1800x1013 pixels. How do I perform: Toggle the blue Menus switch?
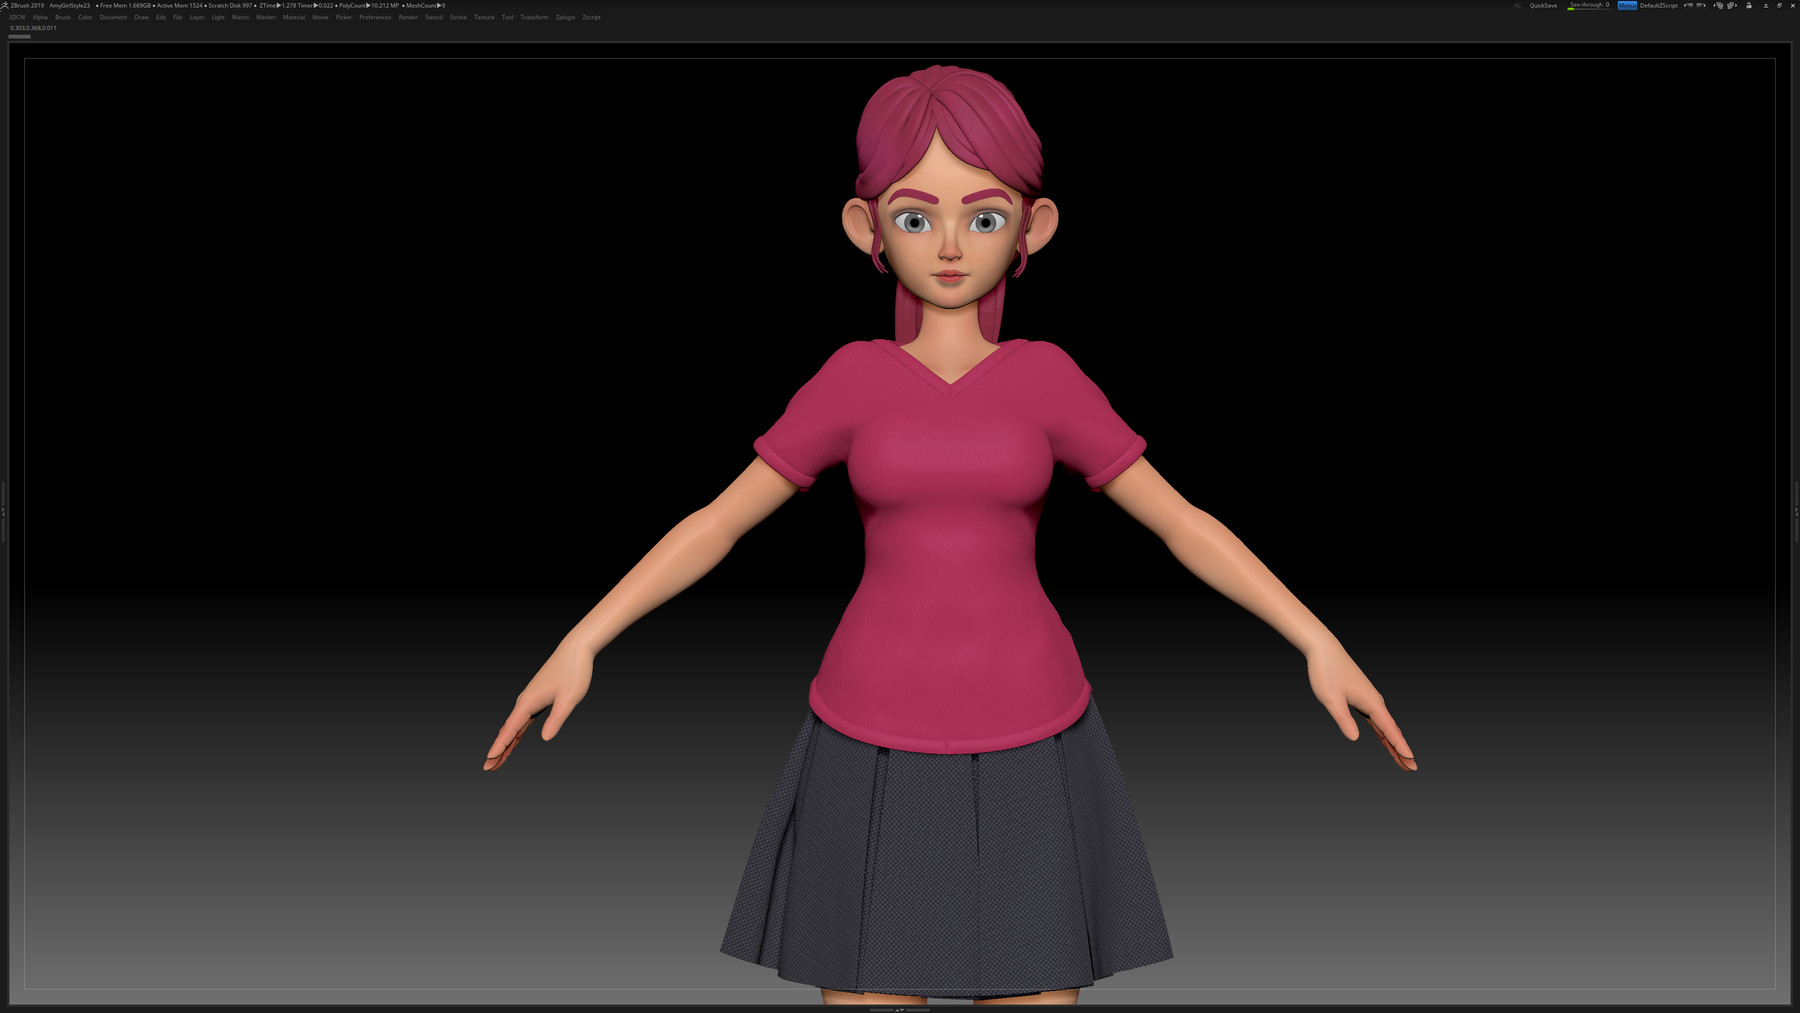[1627, 4]
